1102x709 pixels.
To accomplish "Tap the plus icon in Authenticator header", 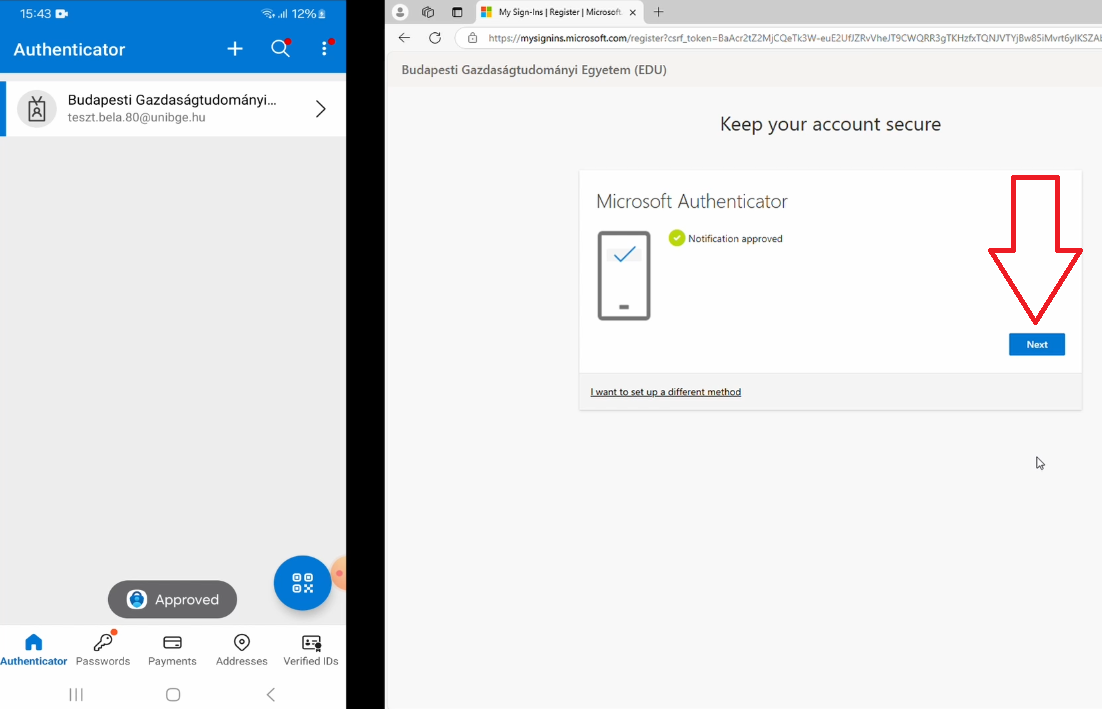I will coord(235,48).
